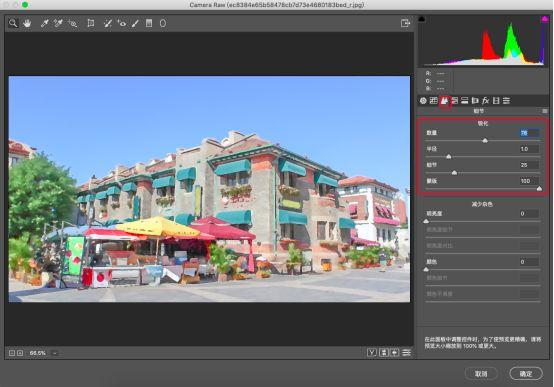This screenshot has height=387, width=554.
Task: Click the Cancel (取消) button
Action: [481, 374]
